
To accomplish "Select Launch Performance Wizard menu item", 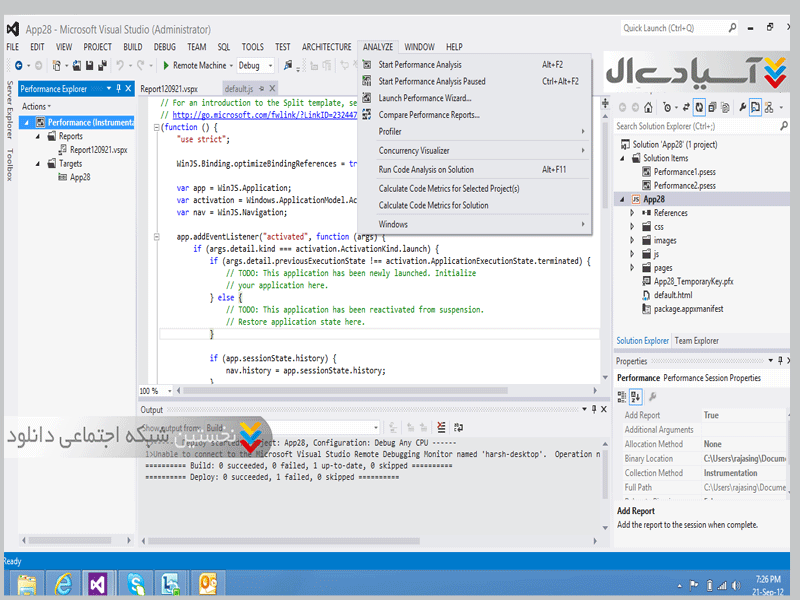I will coord(424,98).
